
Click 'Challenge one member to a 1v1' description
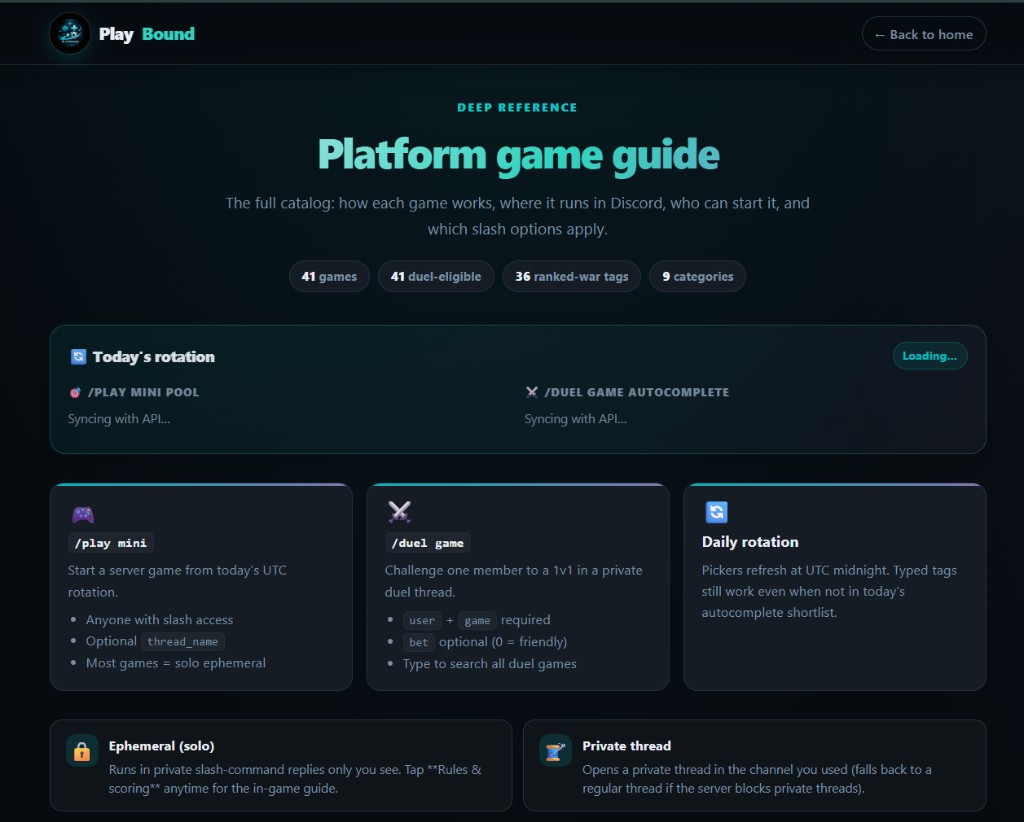tap(513, 581)
